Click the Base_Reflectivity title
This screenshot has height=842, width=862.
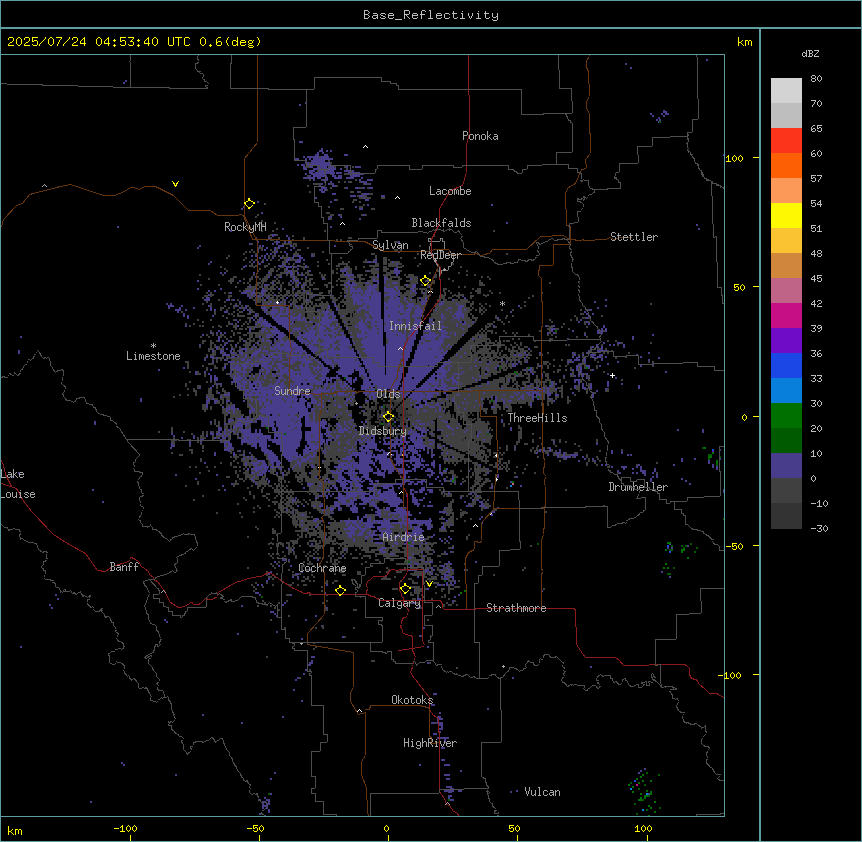click(x=431, y=15)
